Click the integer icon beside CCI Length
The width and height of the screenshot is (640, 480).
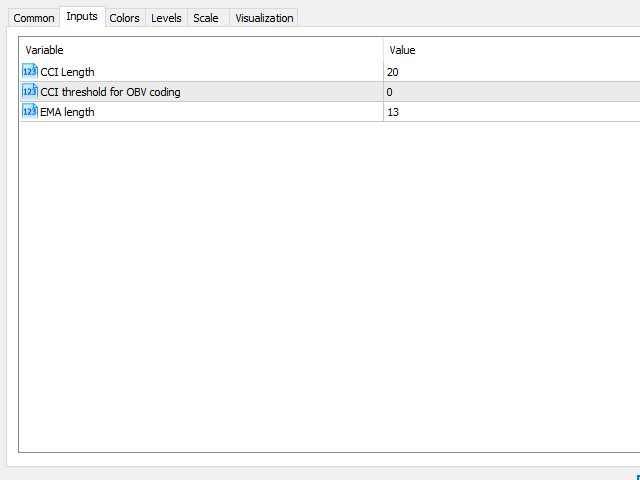tap(29, 71)
